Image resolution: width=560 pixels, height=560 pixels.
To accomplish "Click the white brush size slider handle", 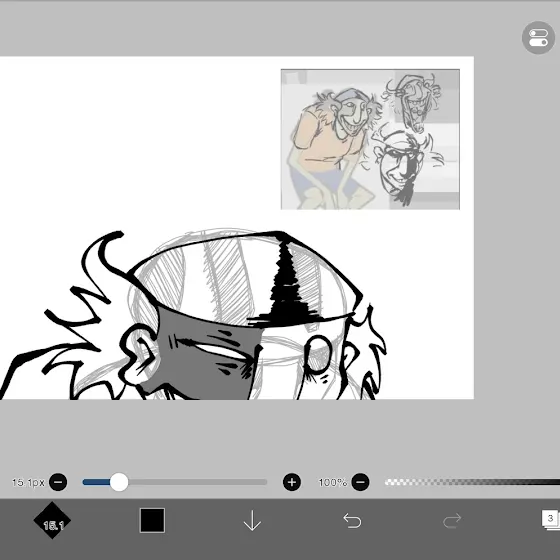I will tap(119, 482).
